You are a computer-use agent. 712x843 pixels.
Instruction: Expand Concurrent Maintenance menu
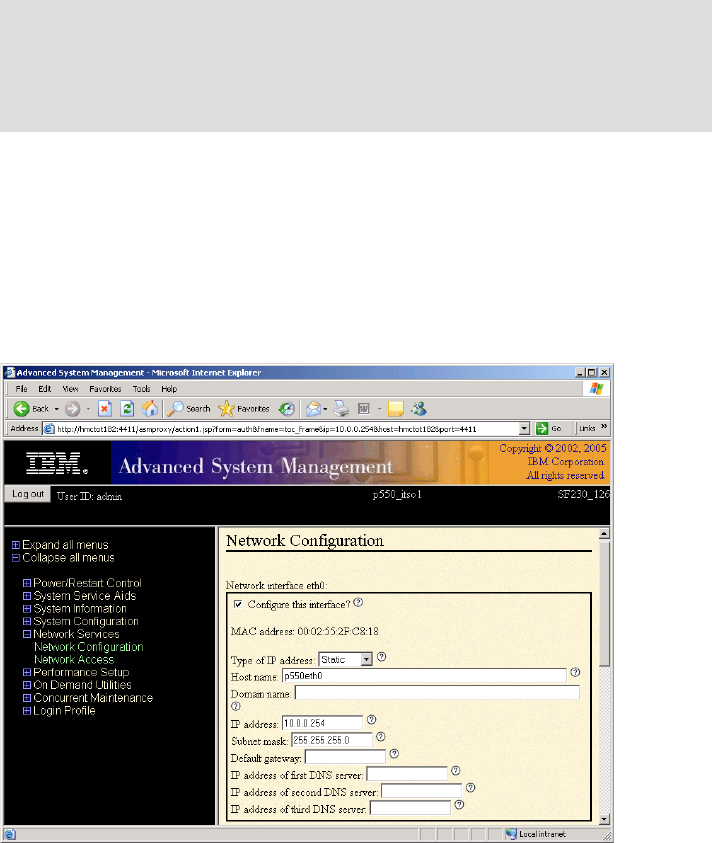point(27,698)
